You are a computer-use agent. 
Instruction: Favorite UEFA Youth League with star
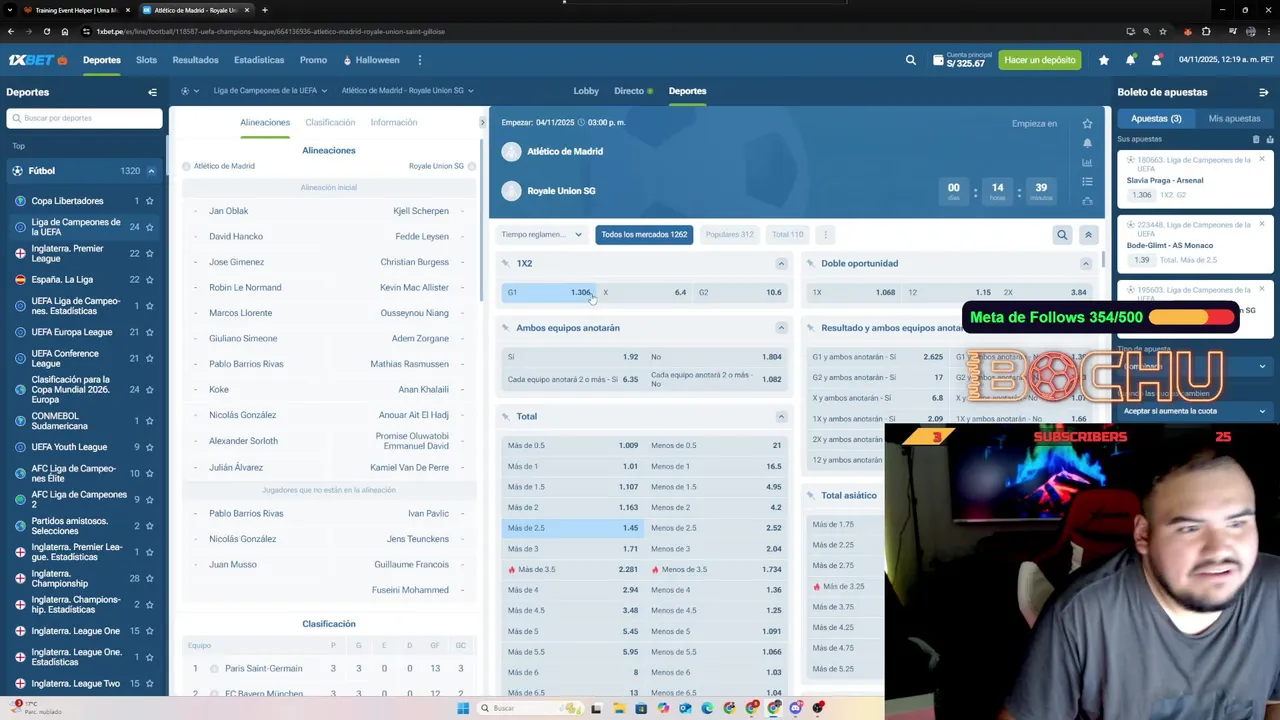[149, 447]
